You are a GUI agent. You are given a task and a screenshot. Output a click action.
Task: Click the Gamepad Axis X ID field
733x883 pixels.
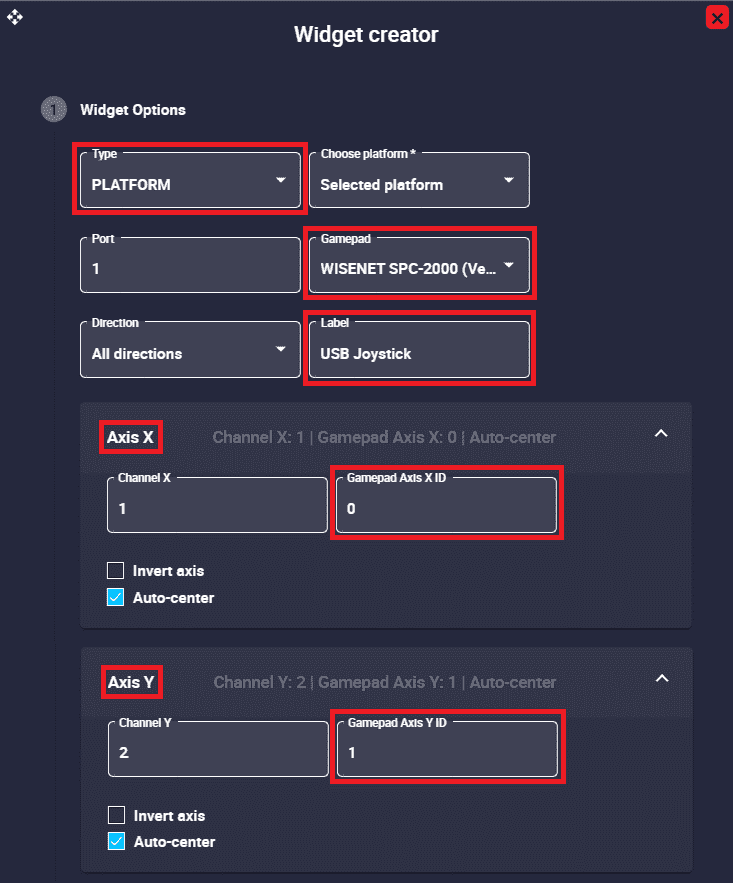coord(446,506)
